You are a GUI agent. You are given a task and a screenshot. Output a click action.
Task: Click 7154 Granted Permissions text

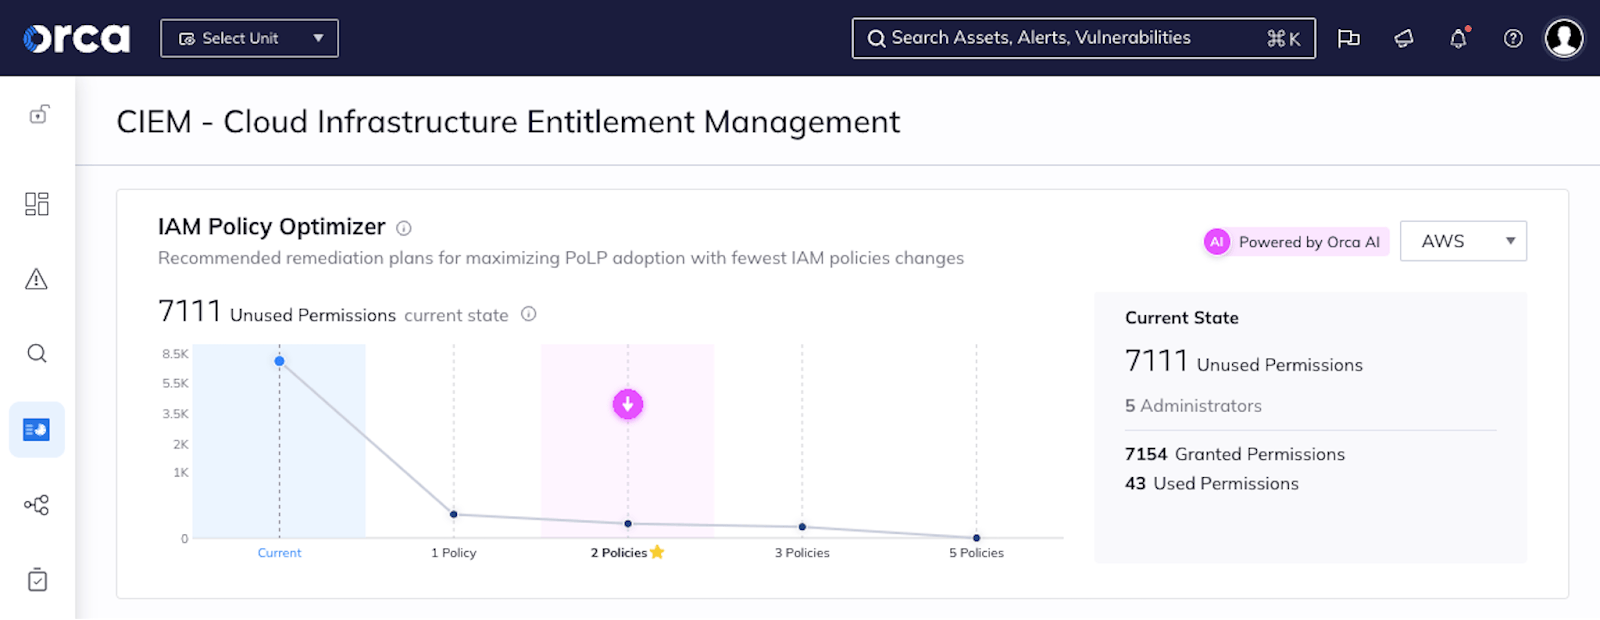[x=1235, y=454]
